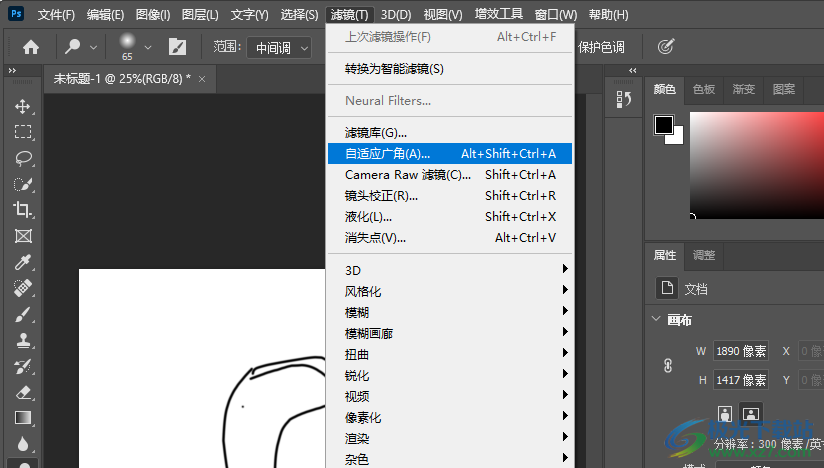The width and height of the screenshot is (824, 468).
Task: Switch to the 色板 tab
Action: (704, 89)
